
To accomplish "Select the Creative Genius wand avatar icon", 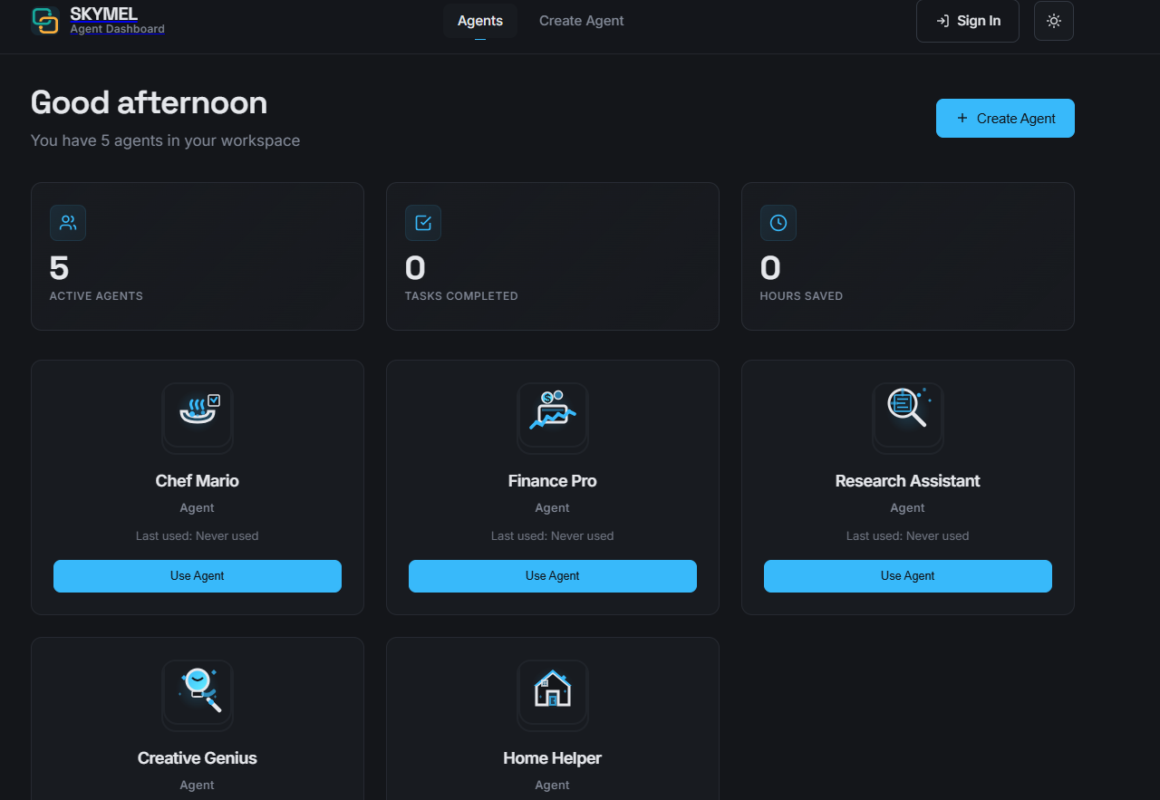I will coord(197,694).
